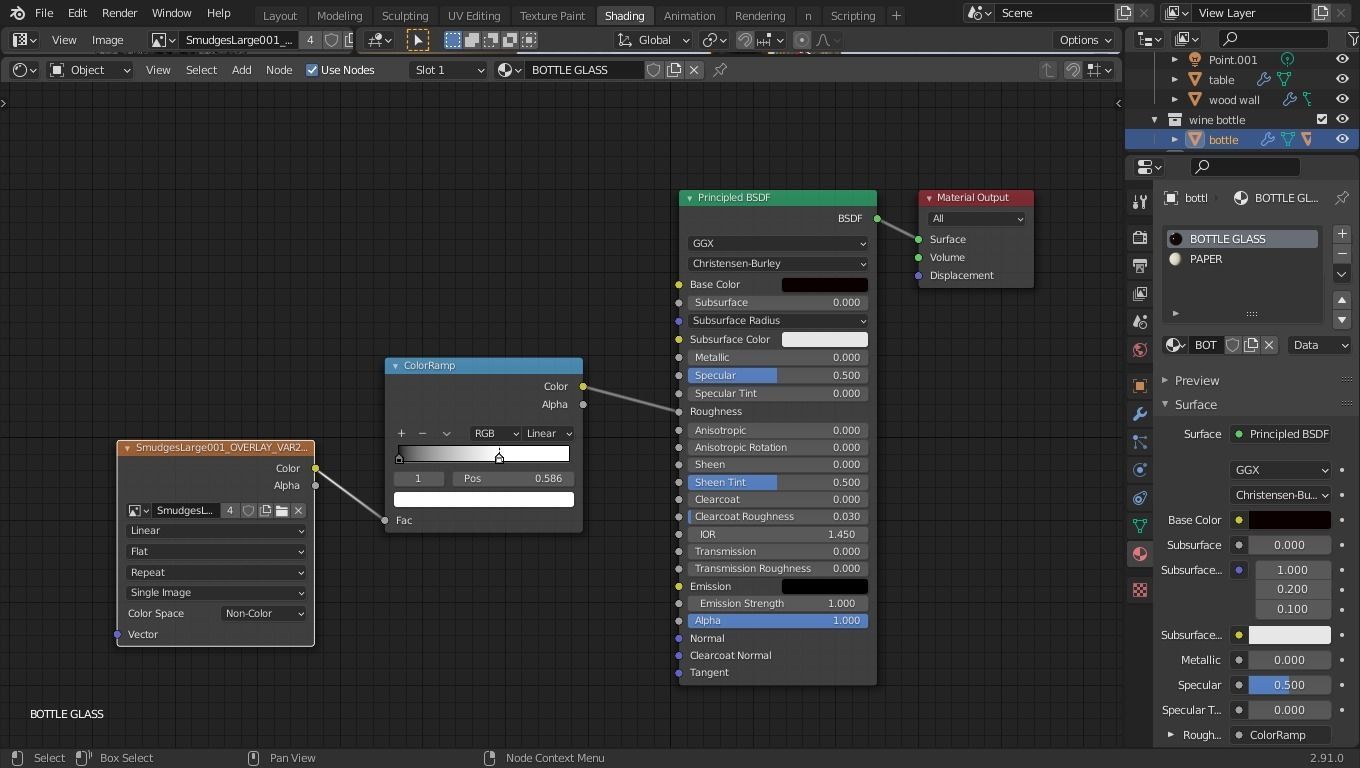Click the ColorRamp white stop color swatch

[x=484, y=500]
